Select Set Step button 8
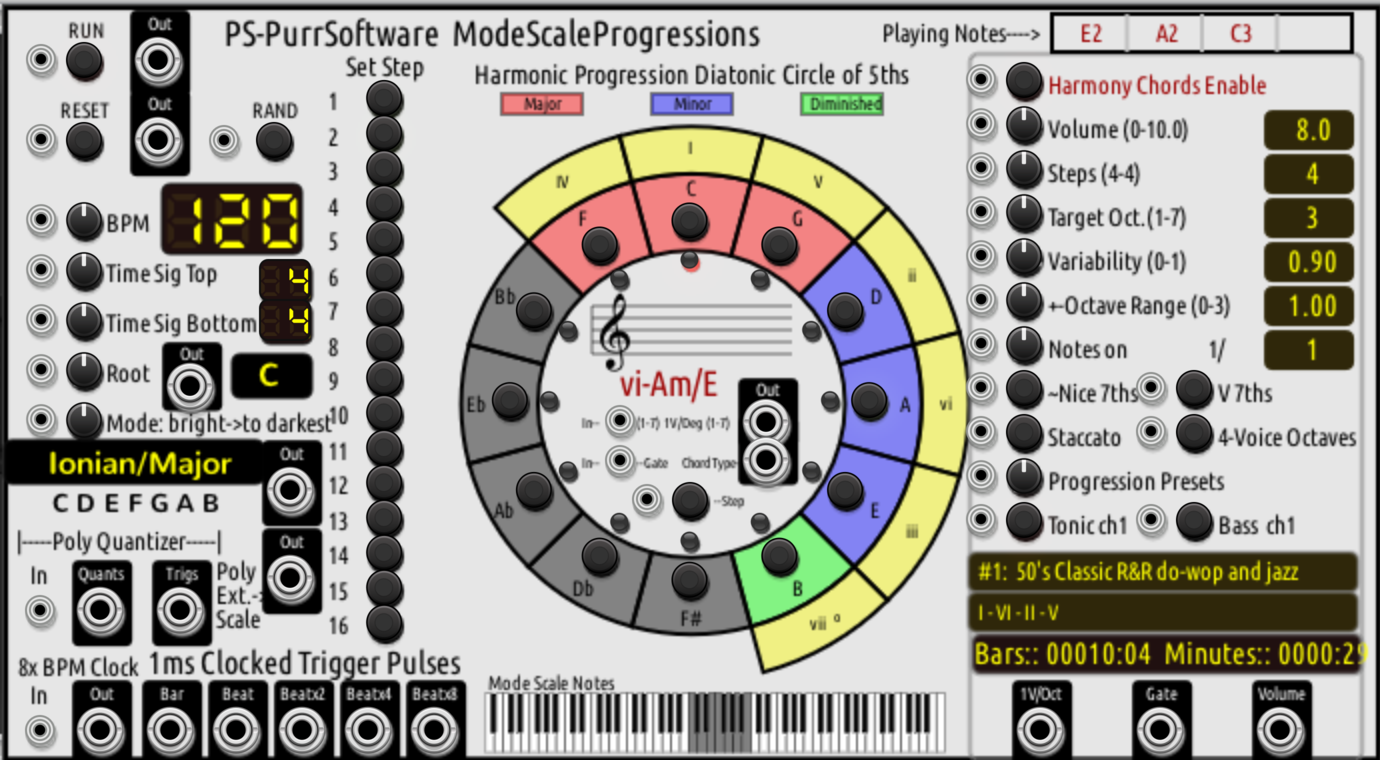Screen dimensions: 1380x760 pyautogui.click(x=385, y=344)
